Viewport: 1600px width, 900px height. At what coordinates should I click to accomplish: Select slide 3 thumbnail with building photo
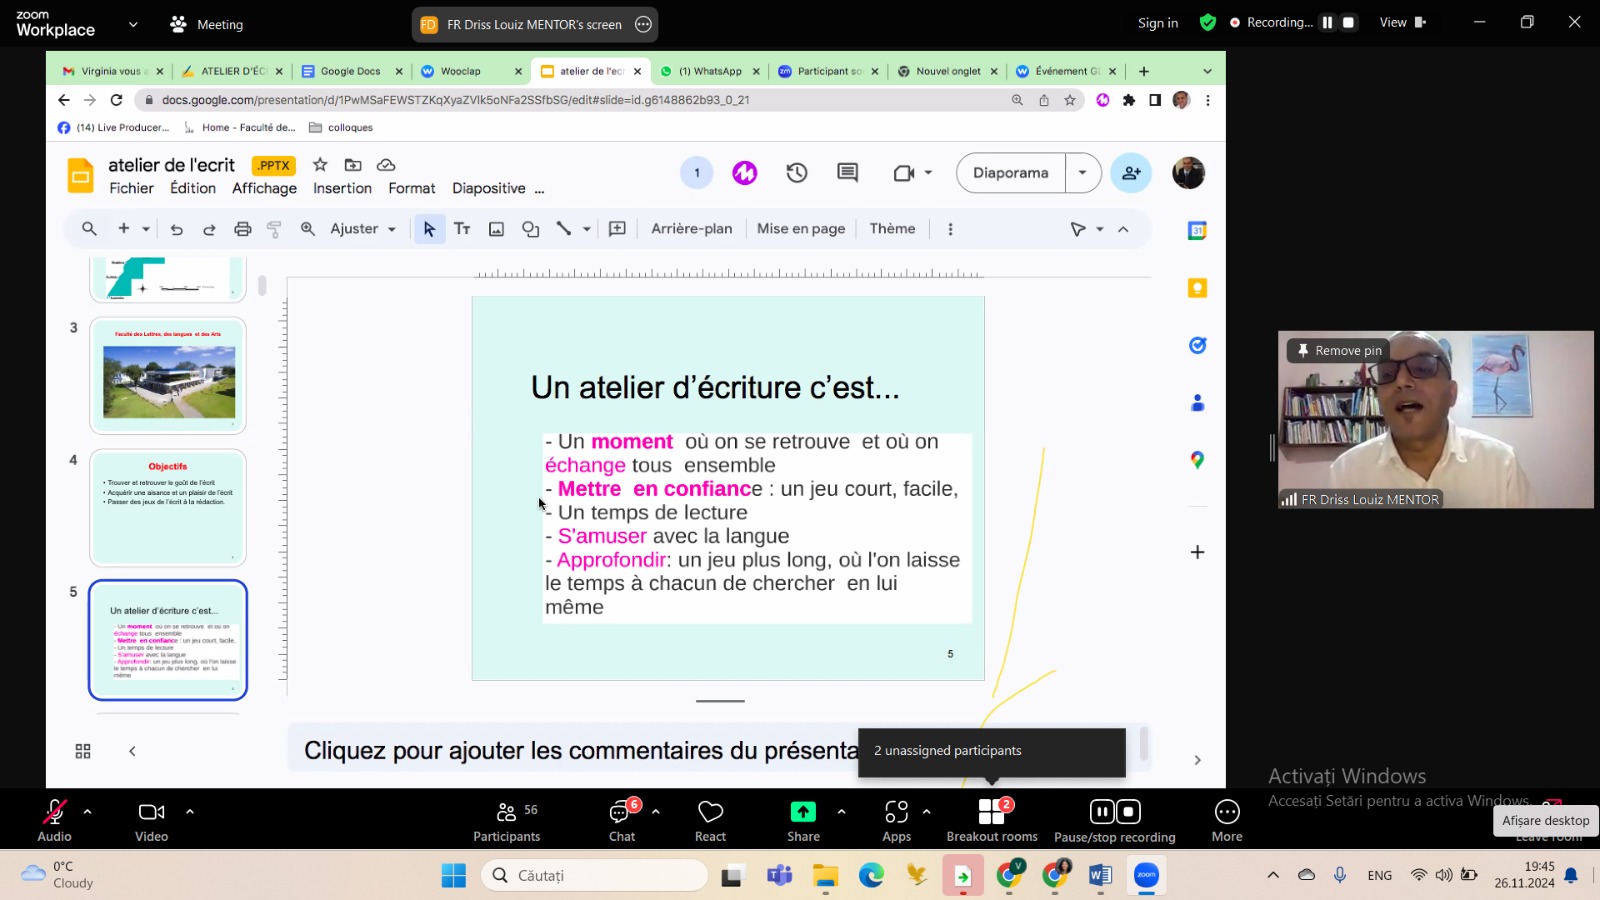pyautogui.click(x=168, y=377)
